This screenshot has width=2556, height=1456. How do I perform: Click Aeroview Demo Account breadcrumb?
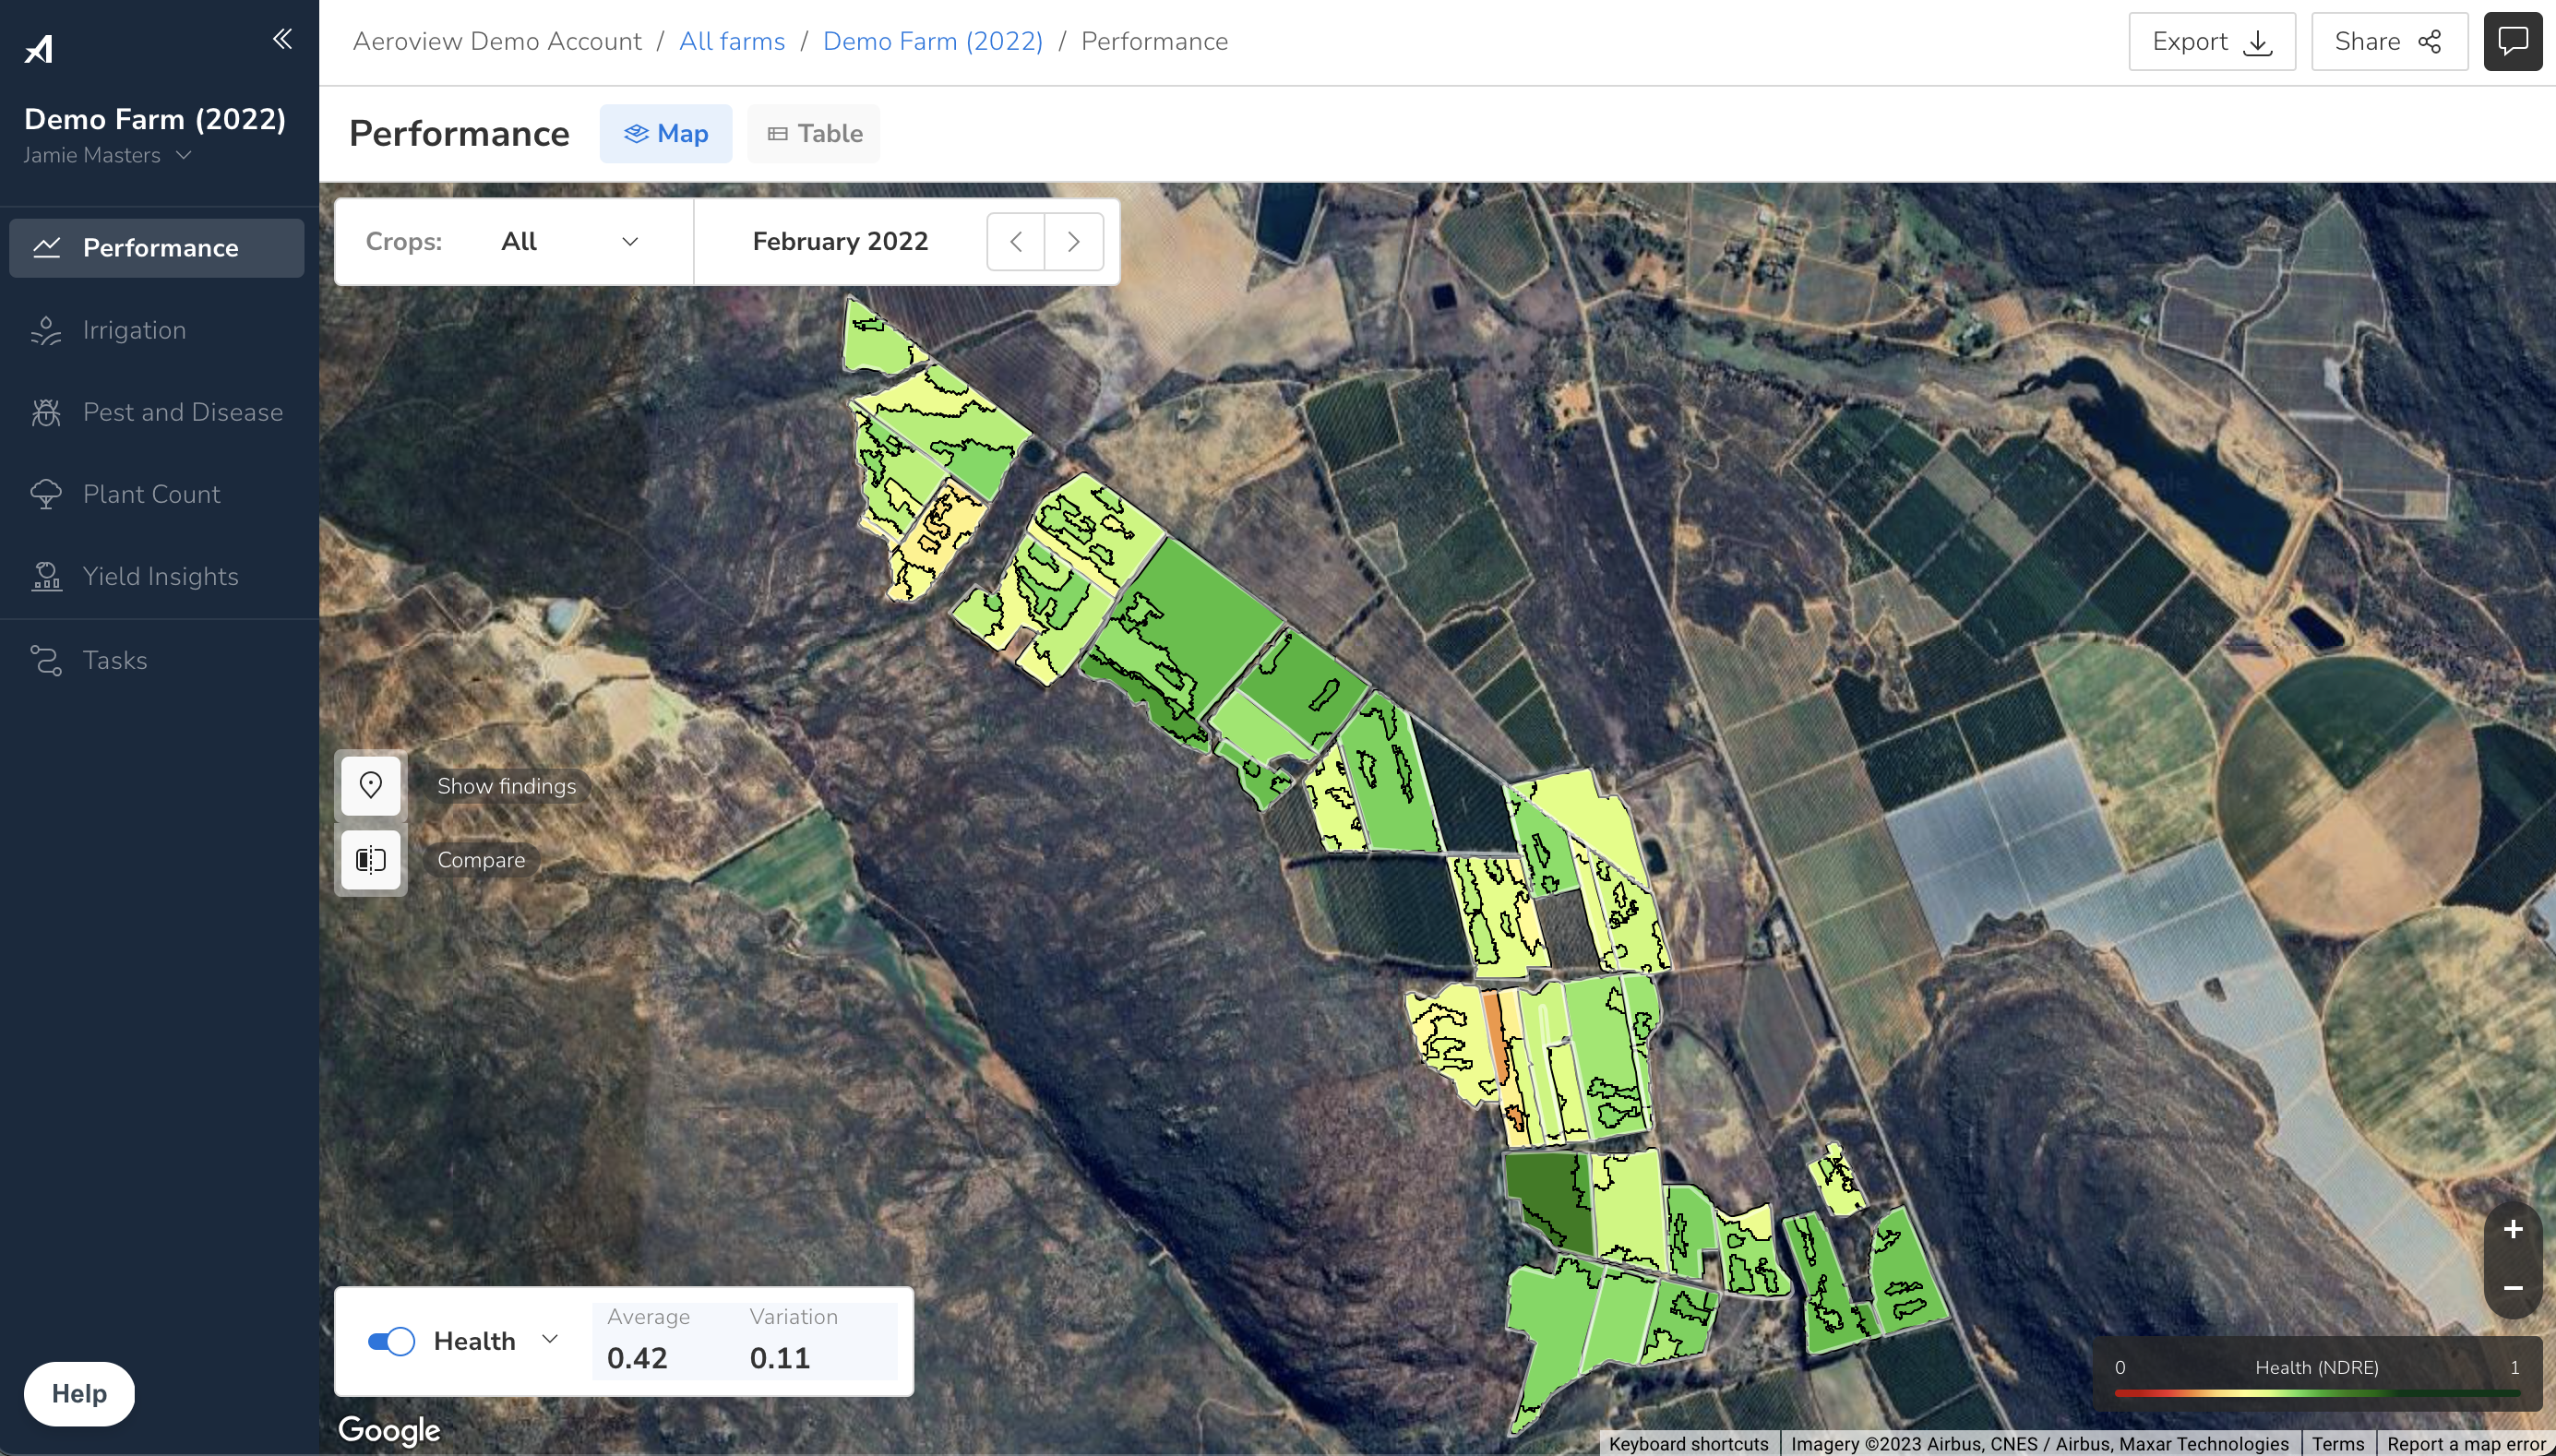pyautogui.click(x=497, y=41)
